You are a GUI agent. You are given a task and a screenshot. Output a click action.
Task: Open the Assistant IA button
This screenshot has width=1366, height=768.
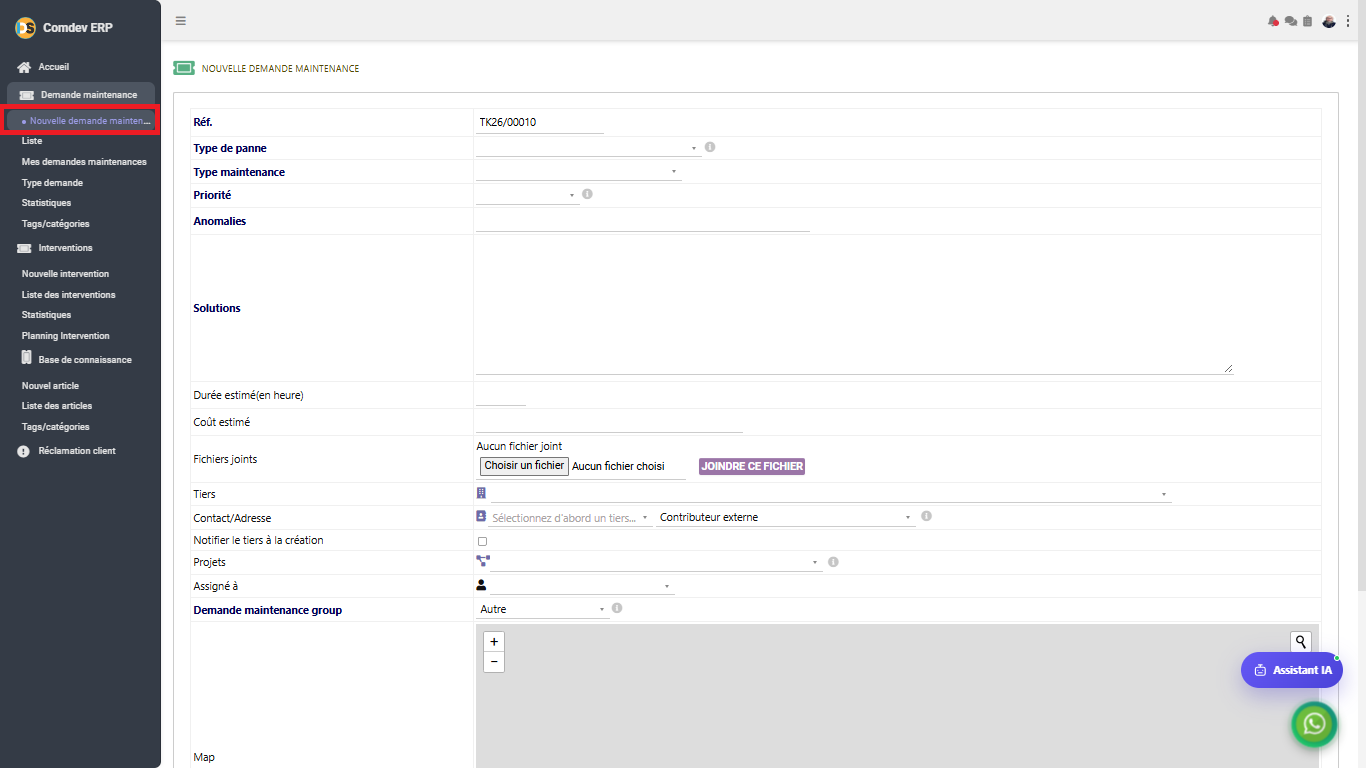click(x=1292, y=670)
